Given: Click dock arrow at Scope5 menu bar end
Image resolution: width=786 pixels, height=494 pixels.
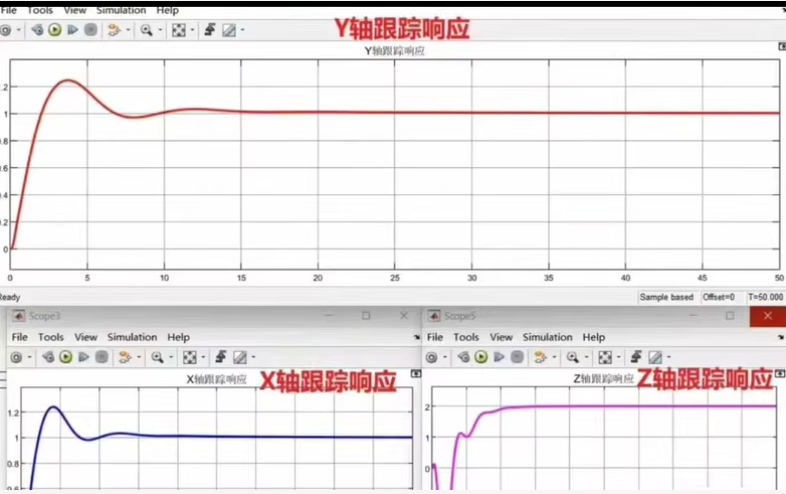Looking at the screenshot, I should coord(781,338).
